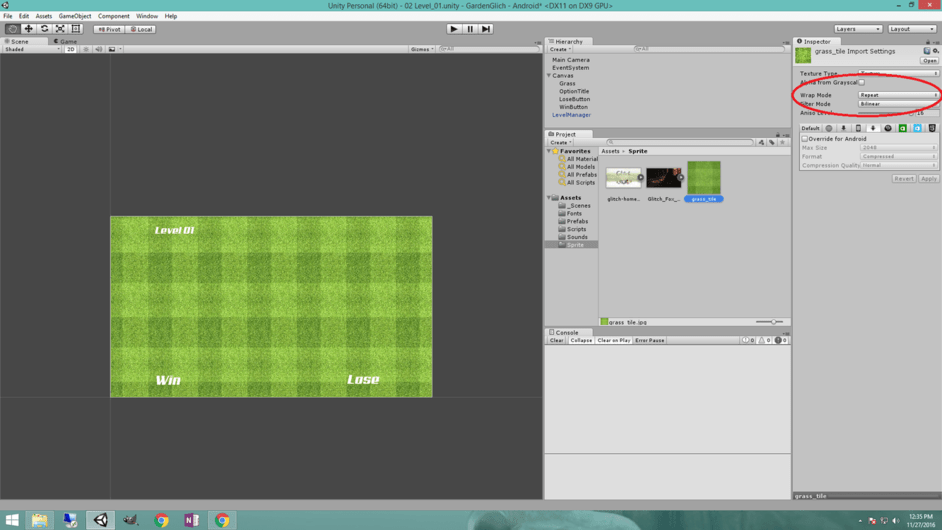The width and height of the screenshot is (942, 530).
Task: Enable Override for Android checkbox
Action: (804, 139)
